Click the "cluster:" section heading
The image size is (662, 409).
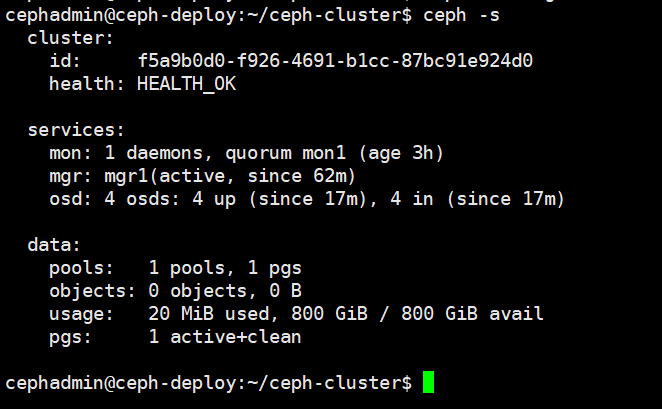pyautogui.click(x=71, y=38)
